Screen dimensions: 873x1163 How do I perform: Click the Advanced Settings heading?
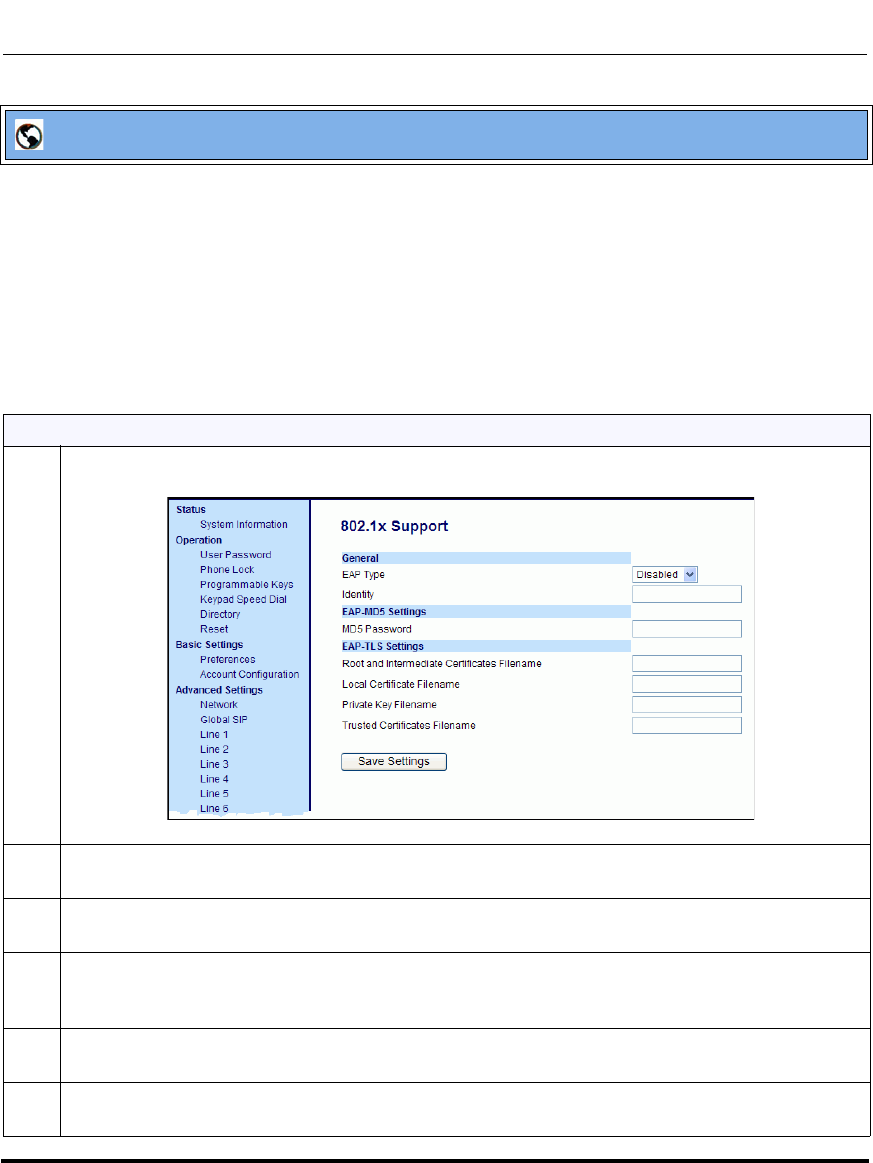coord(219,690)
